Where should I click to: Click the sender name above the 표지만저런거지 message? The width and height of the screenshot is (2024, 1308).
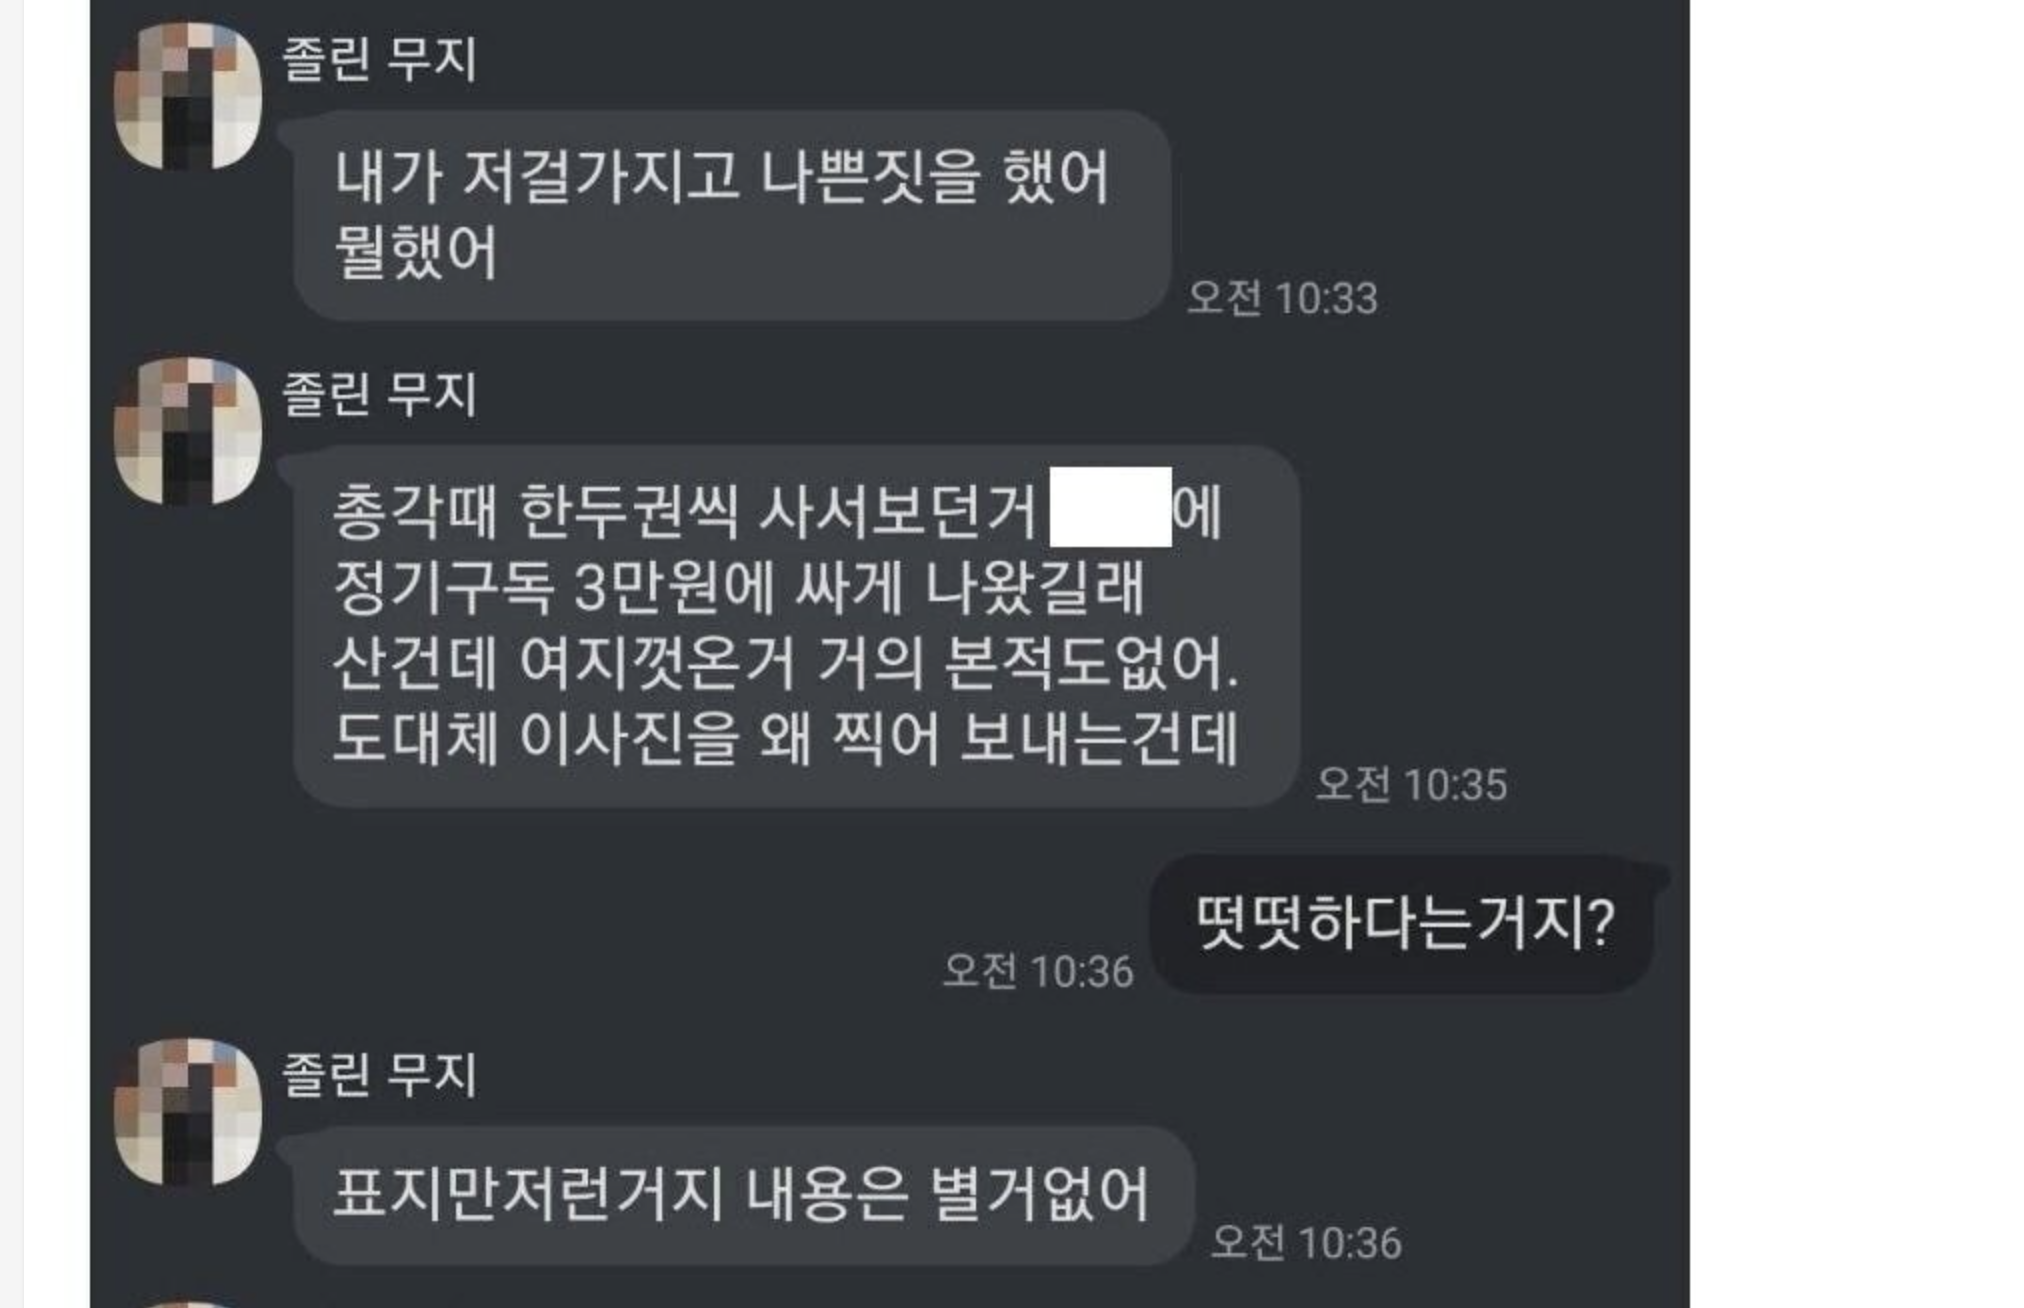click(x=379, y=1074)
